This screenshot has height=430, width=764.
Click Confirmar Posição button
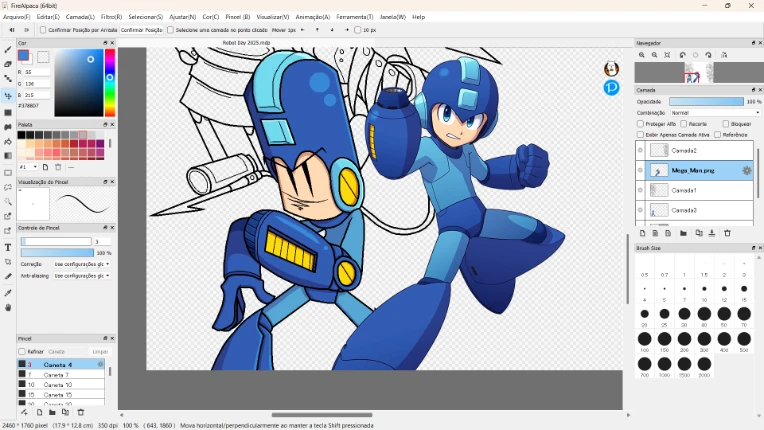click(141, 30)
